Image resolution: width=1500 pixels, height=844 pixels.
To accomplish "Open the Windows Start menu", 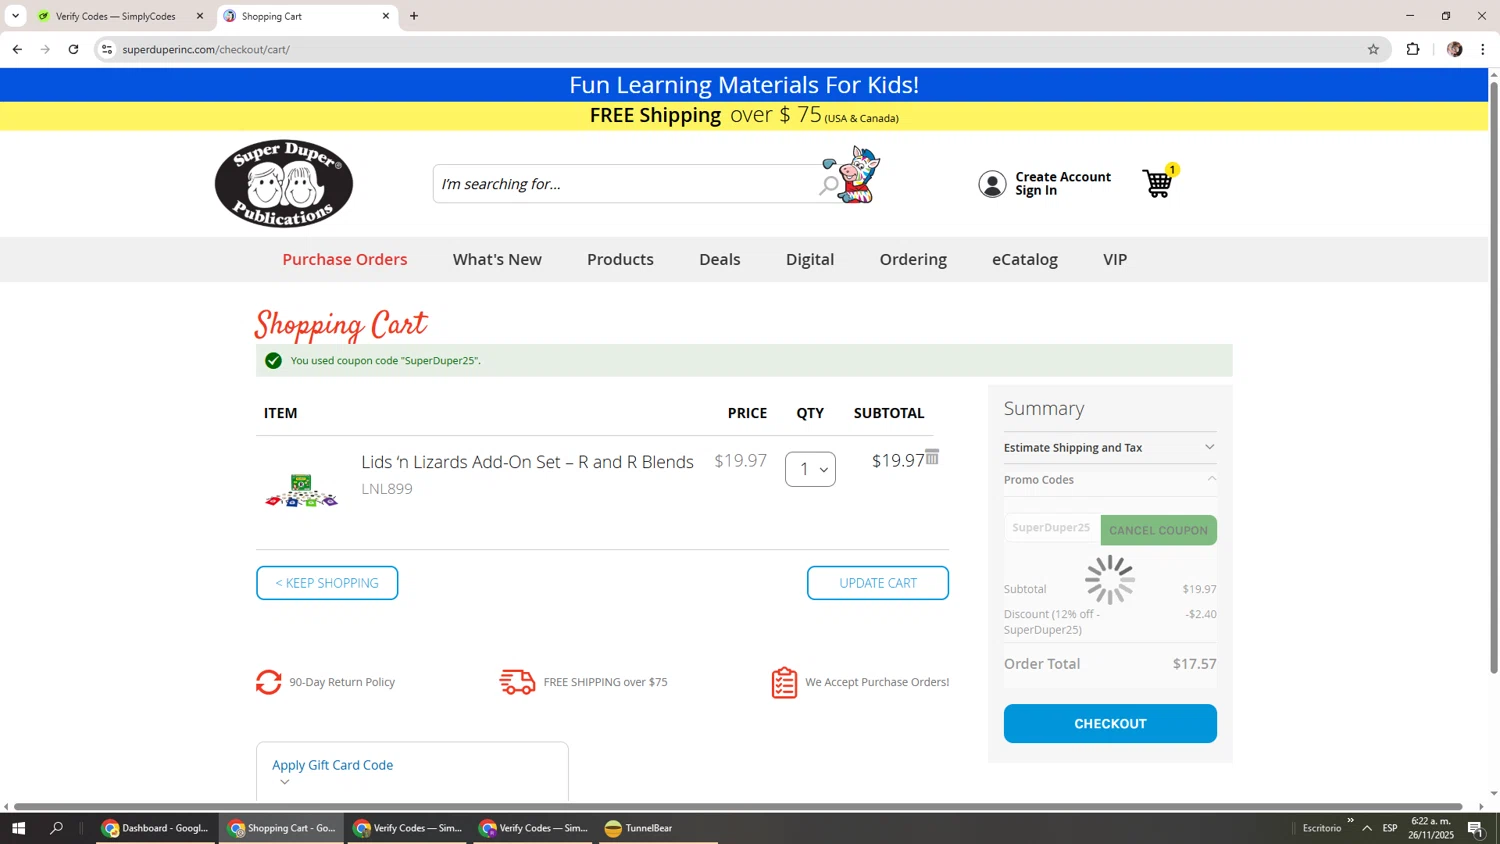I will [x=18, y=828].
